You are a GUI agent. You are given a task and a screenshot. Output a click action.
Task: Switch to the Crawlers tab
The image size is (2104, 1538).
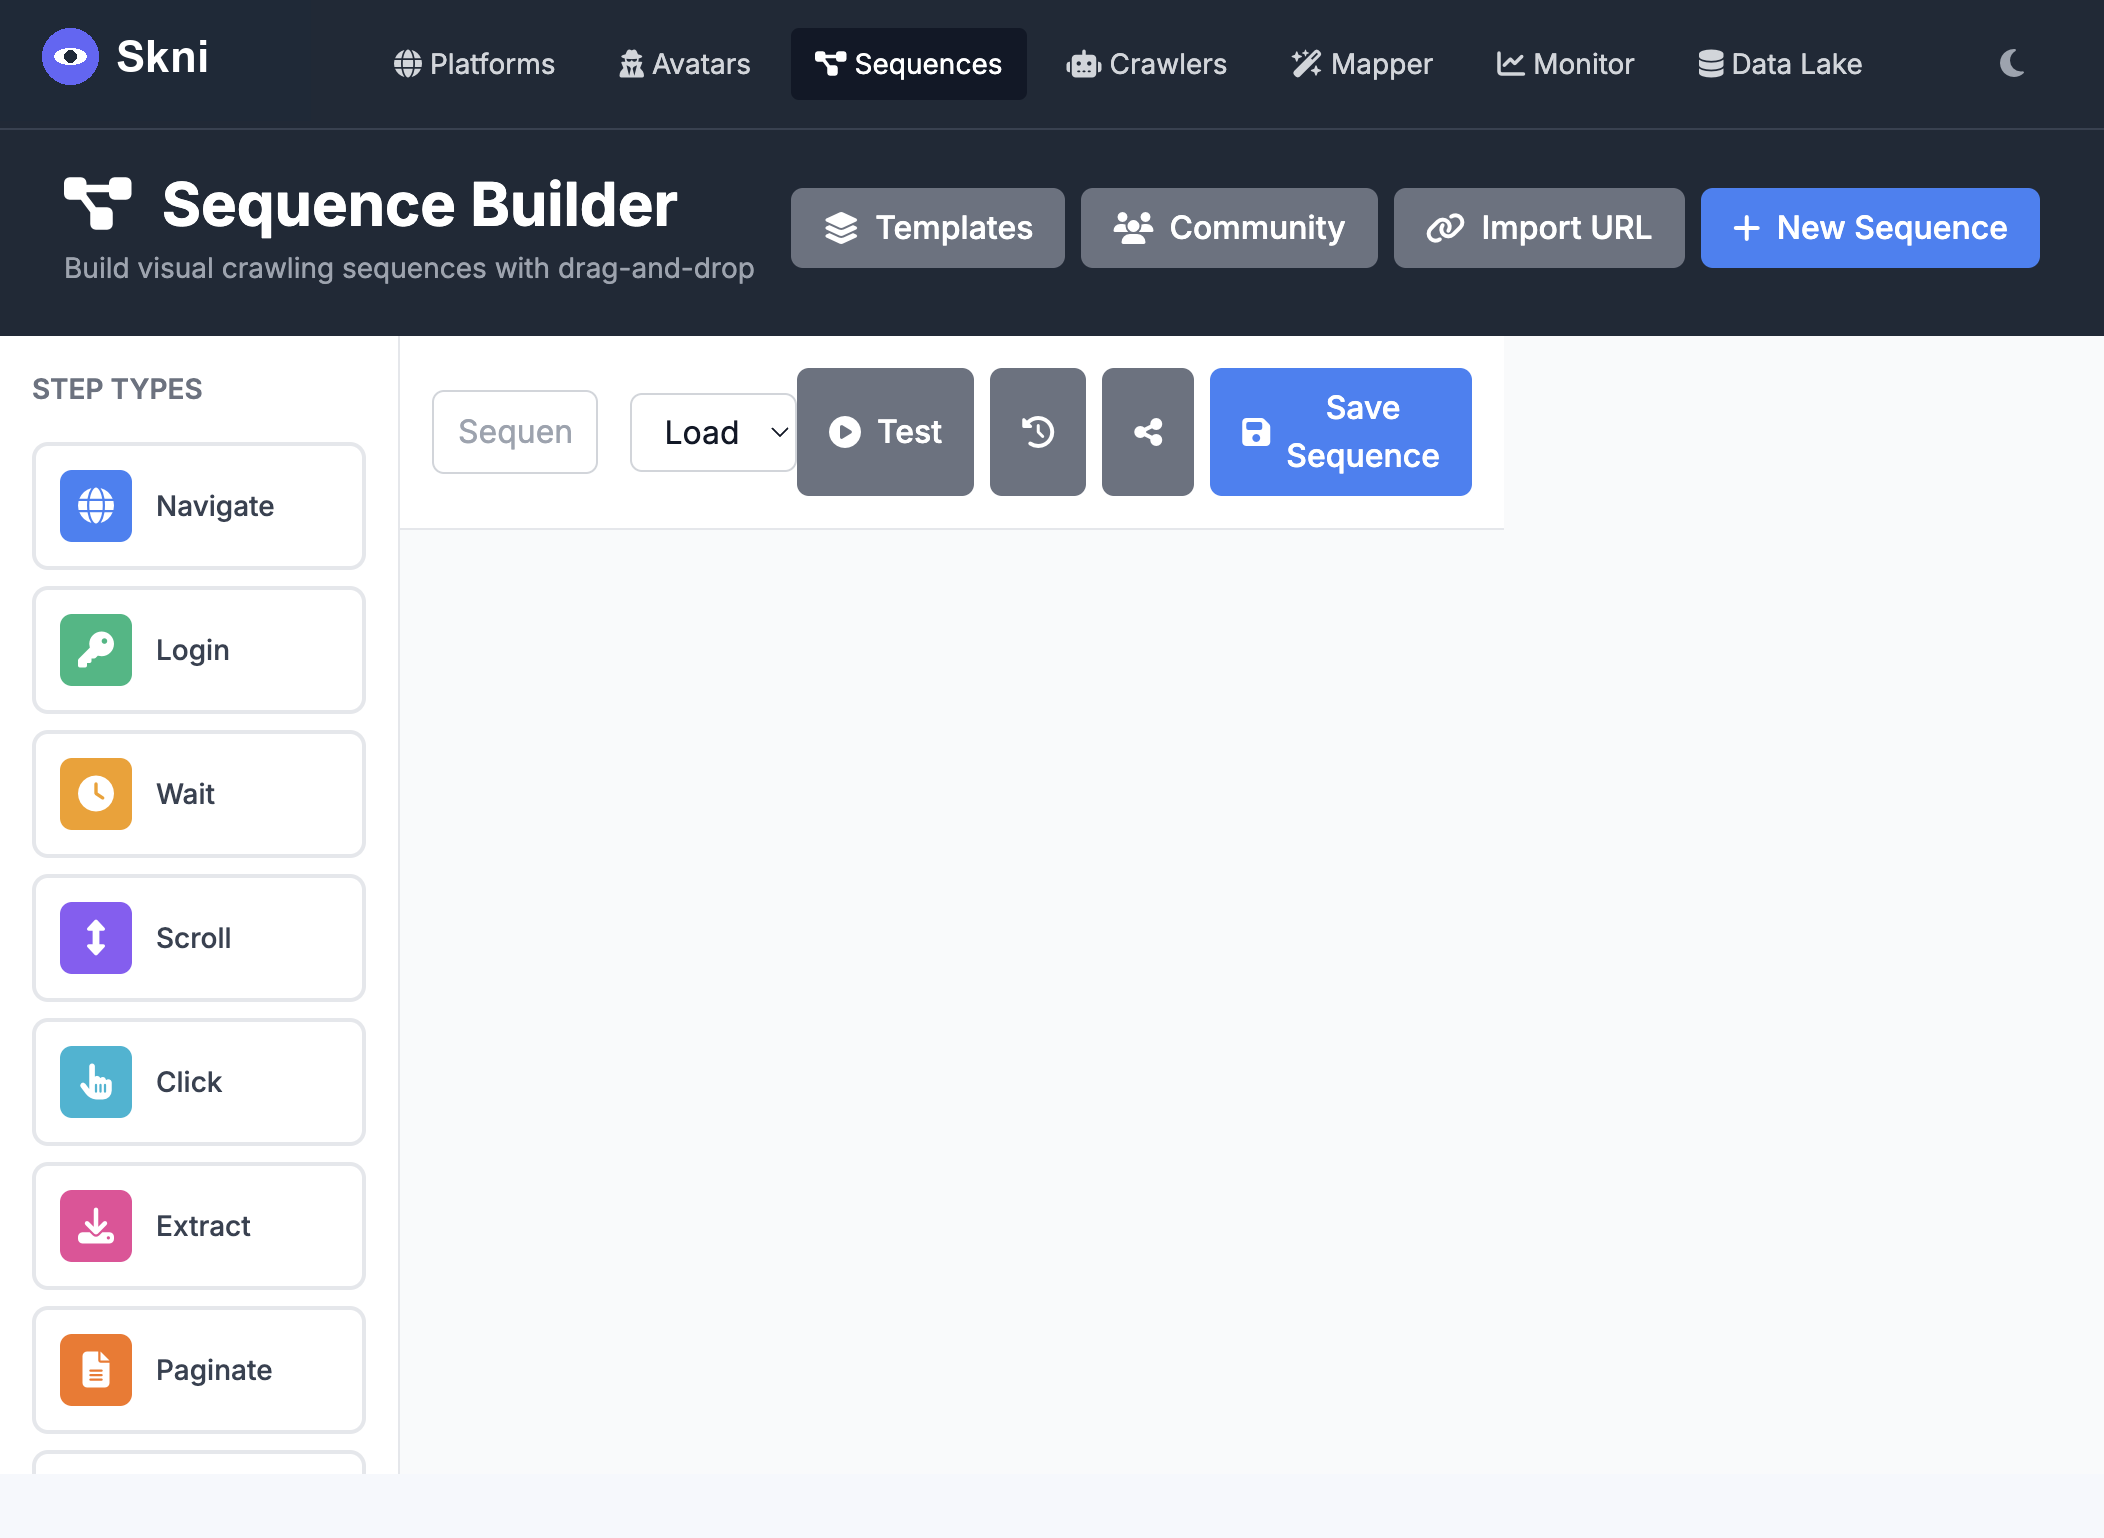(x=1147, y=64)
